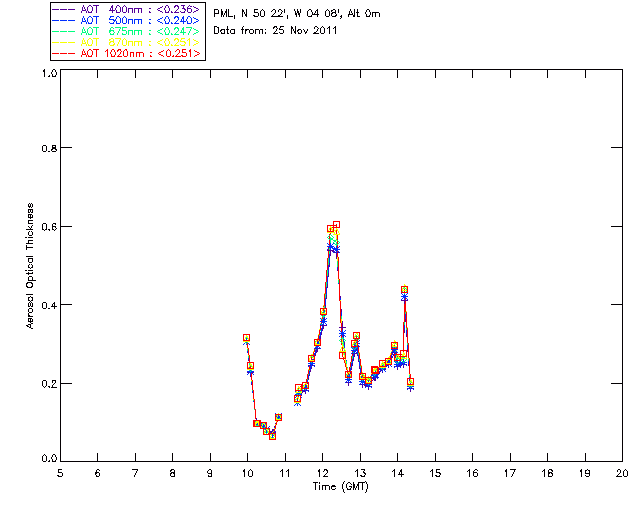Click legend entry AOT 675nm <0.247>

click(x=127, y=31)
